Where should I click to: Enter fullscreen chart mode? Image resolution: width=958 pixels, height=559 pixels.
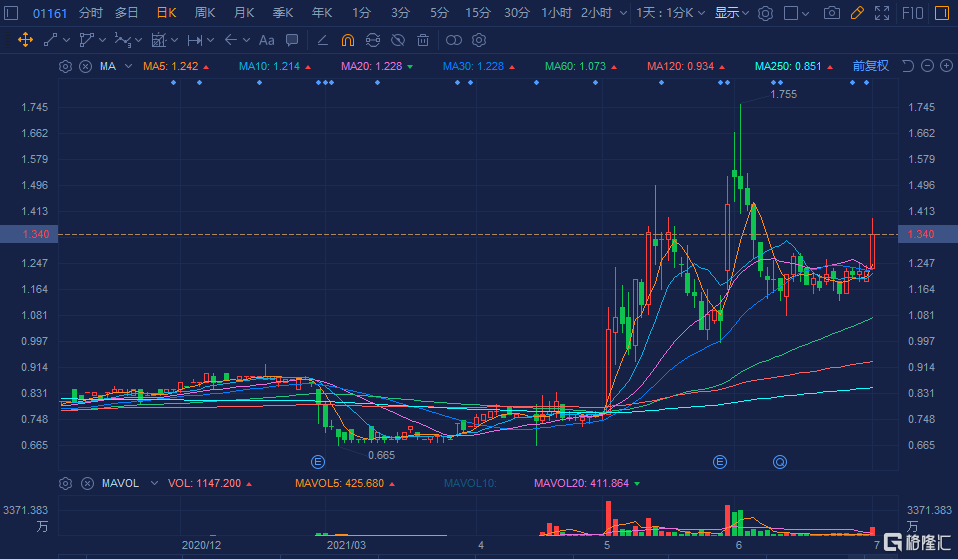[x=881, y=13]
